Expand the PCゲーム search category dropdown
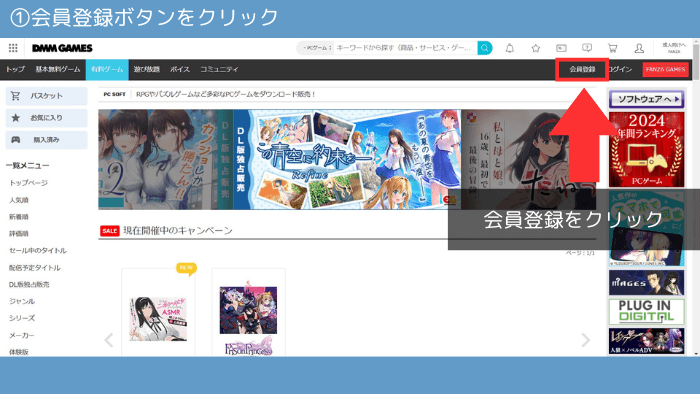 (317, 48)
